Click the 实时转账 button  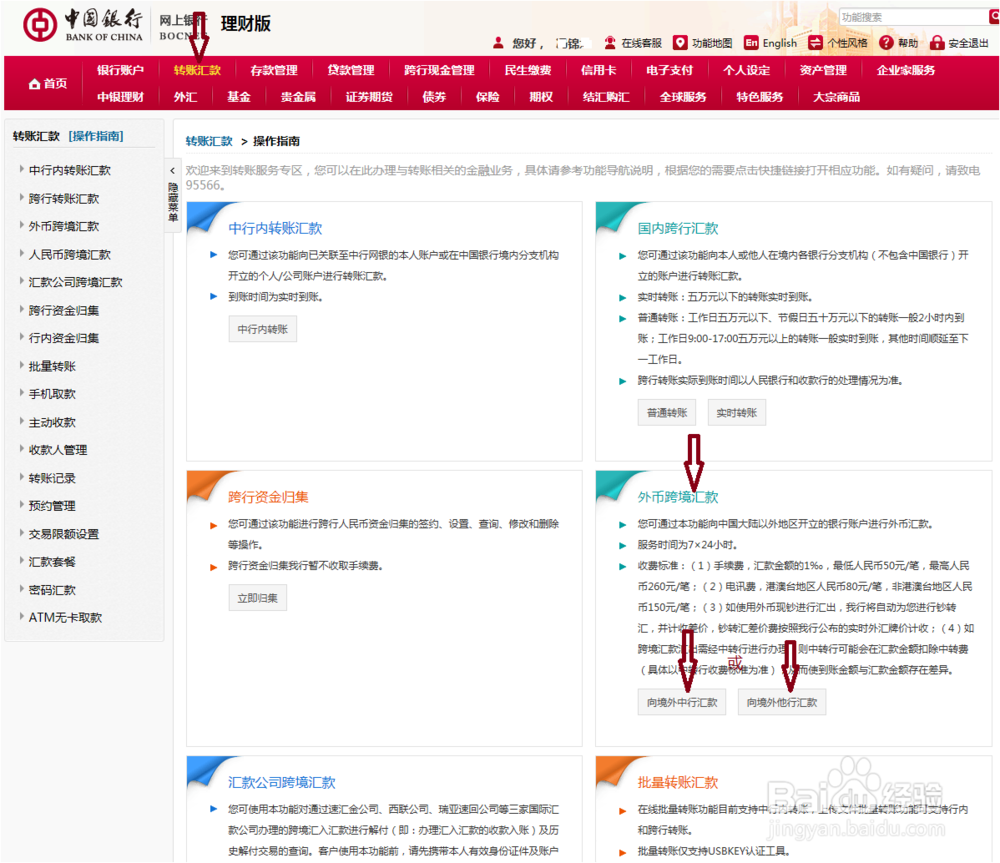(737, 413)
